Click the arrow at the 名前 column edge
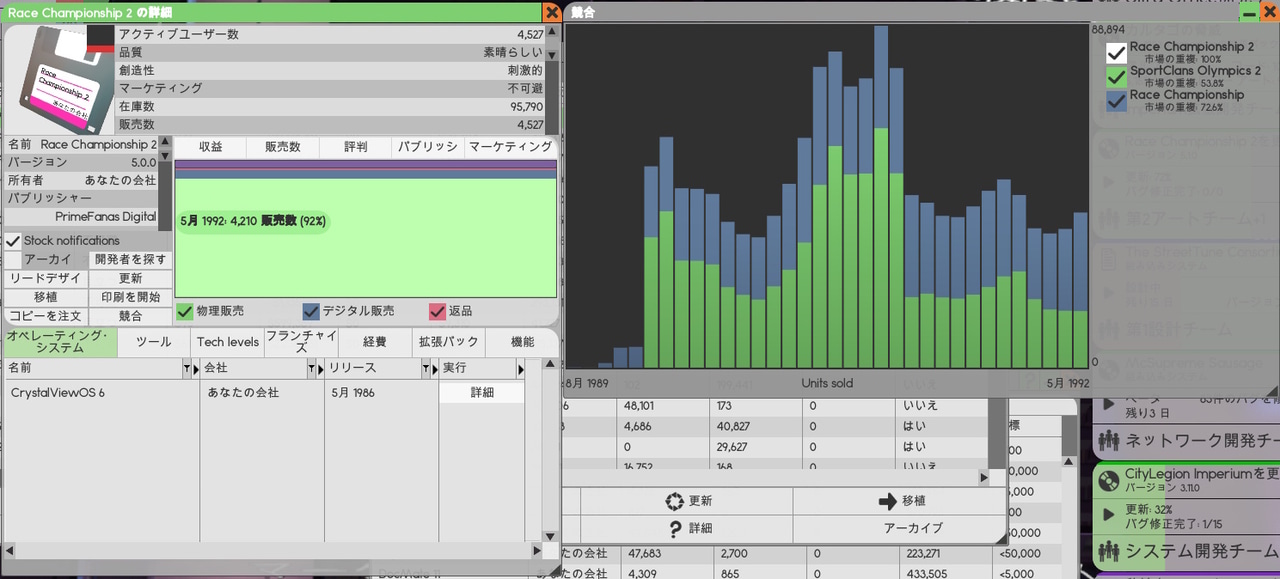1280x579 pixels. tap(197, 369)
